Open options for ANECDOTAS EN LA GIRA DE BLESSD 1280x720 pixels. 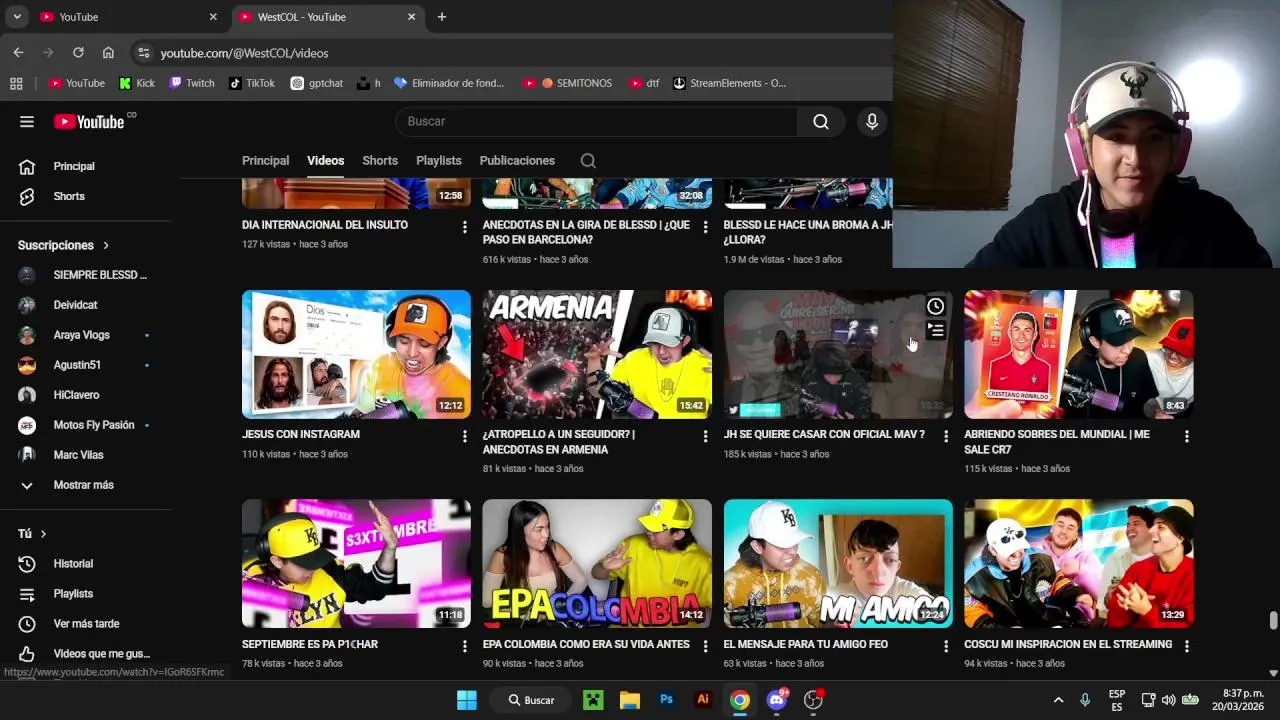click(x=705, y=227)
